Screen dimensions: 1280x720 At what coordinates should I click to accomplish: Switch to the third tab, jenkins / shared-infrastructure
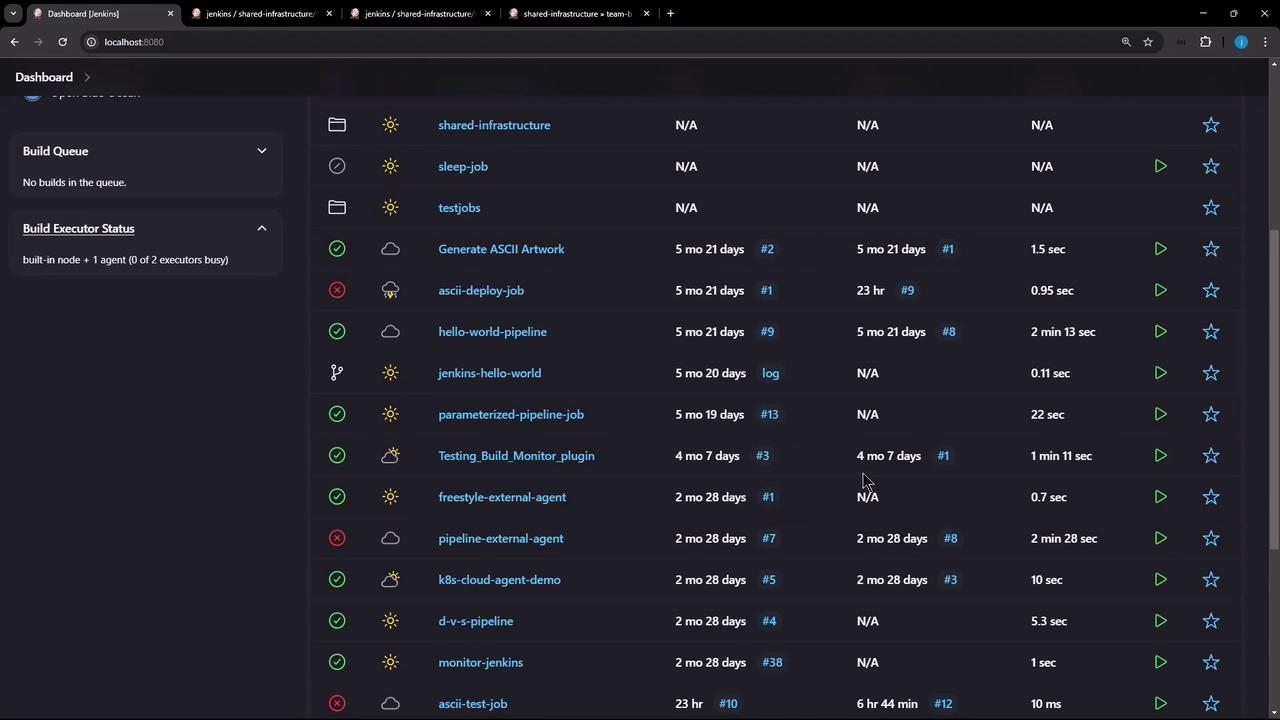coord(419,14)
